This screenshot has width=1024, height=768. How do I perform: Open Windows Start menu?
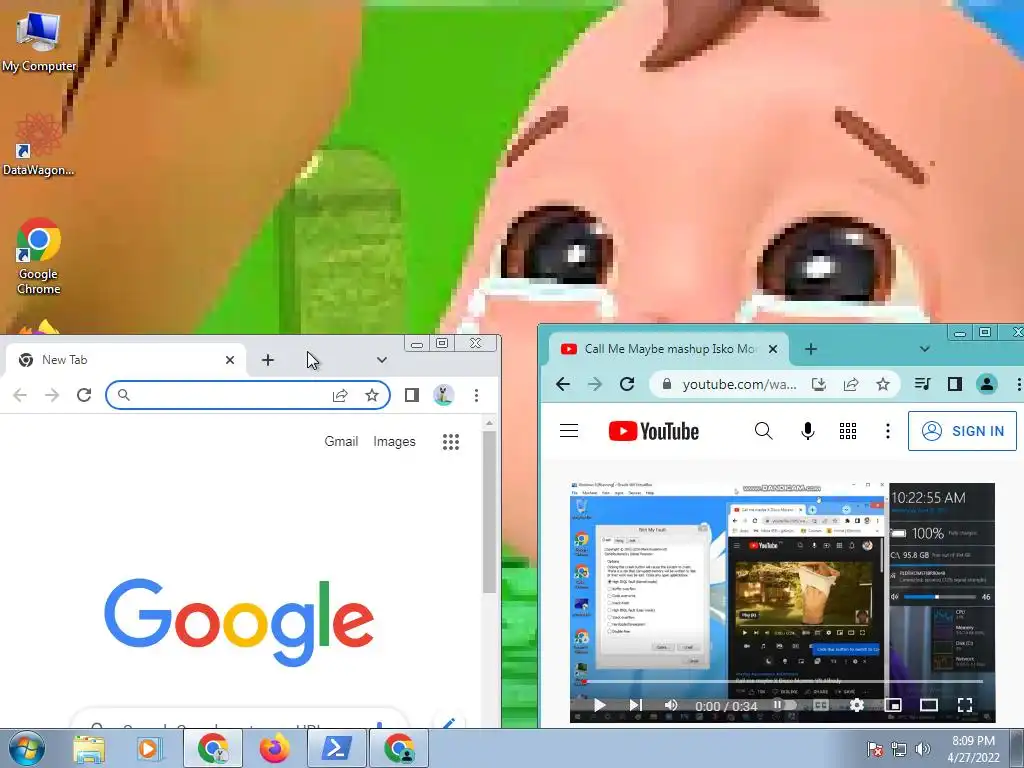click(27, 748)
